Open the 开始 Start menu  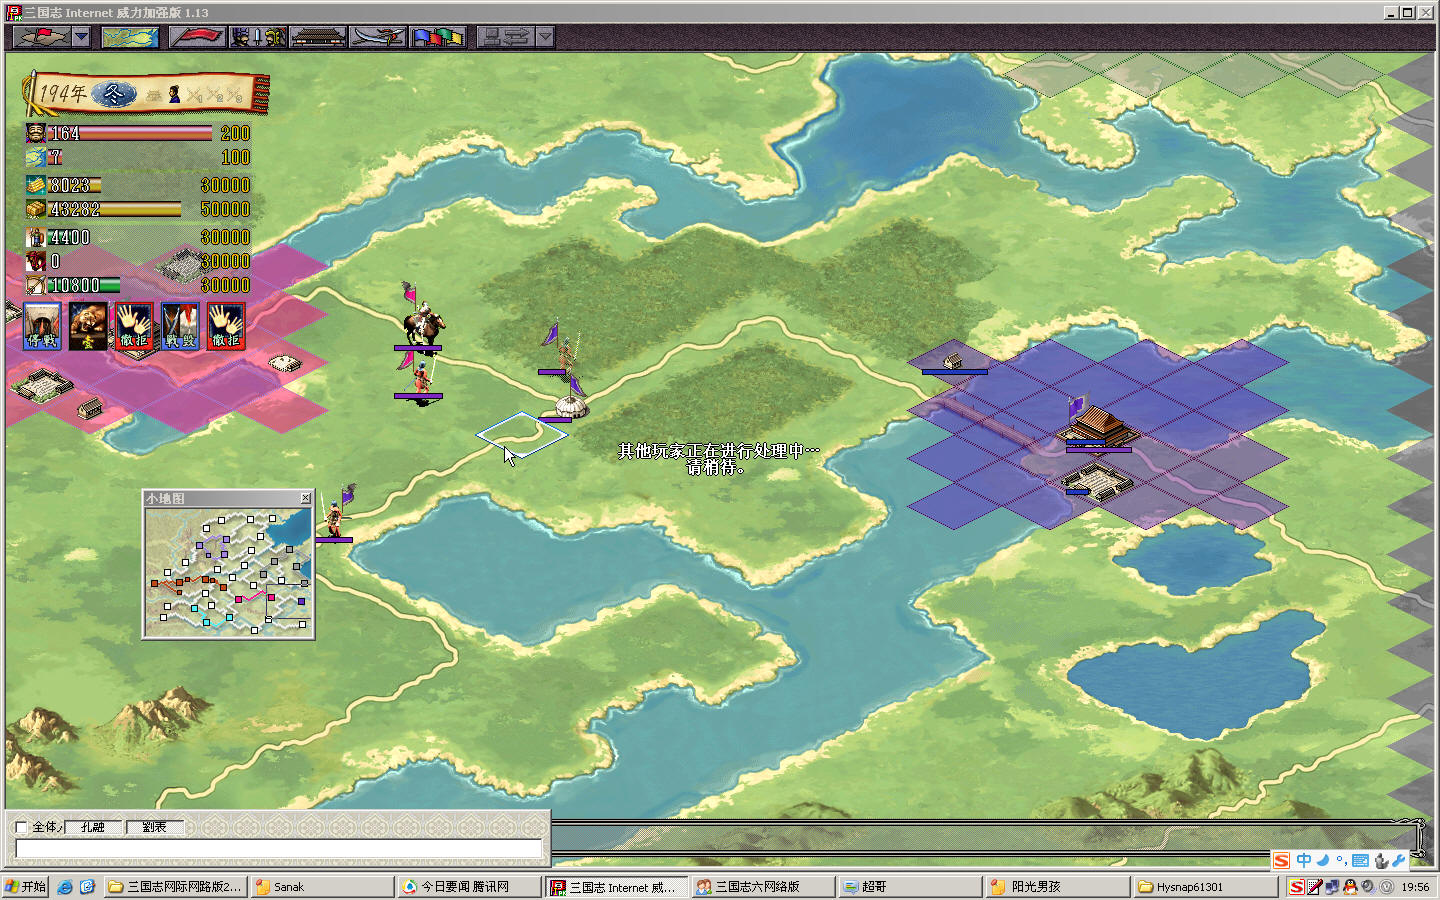[25, 887]
